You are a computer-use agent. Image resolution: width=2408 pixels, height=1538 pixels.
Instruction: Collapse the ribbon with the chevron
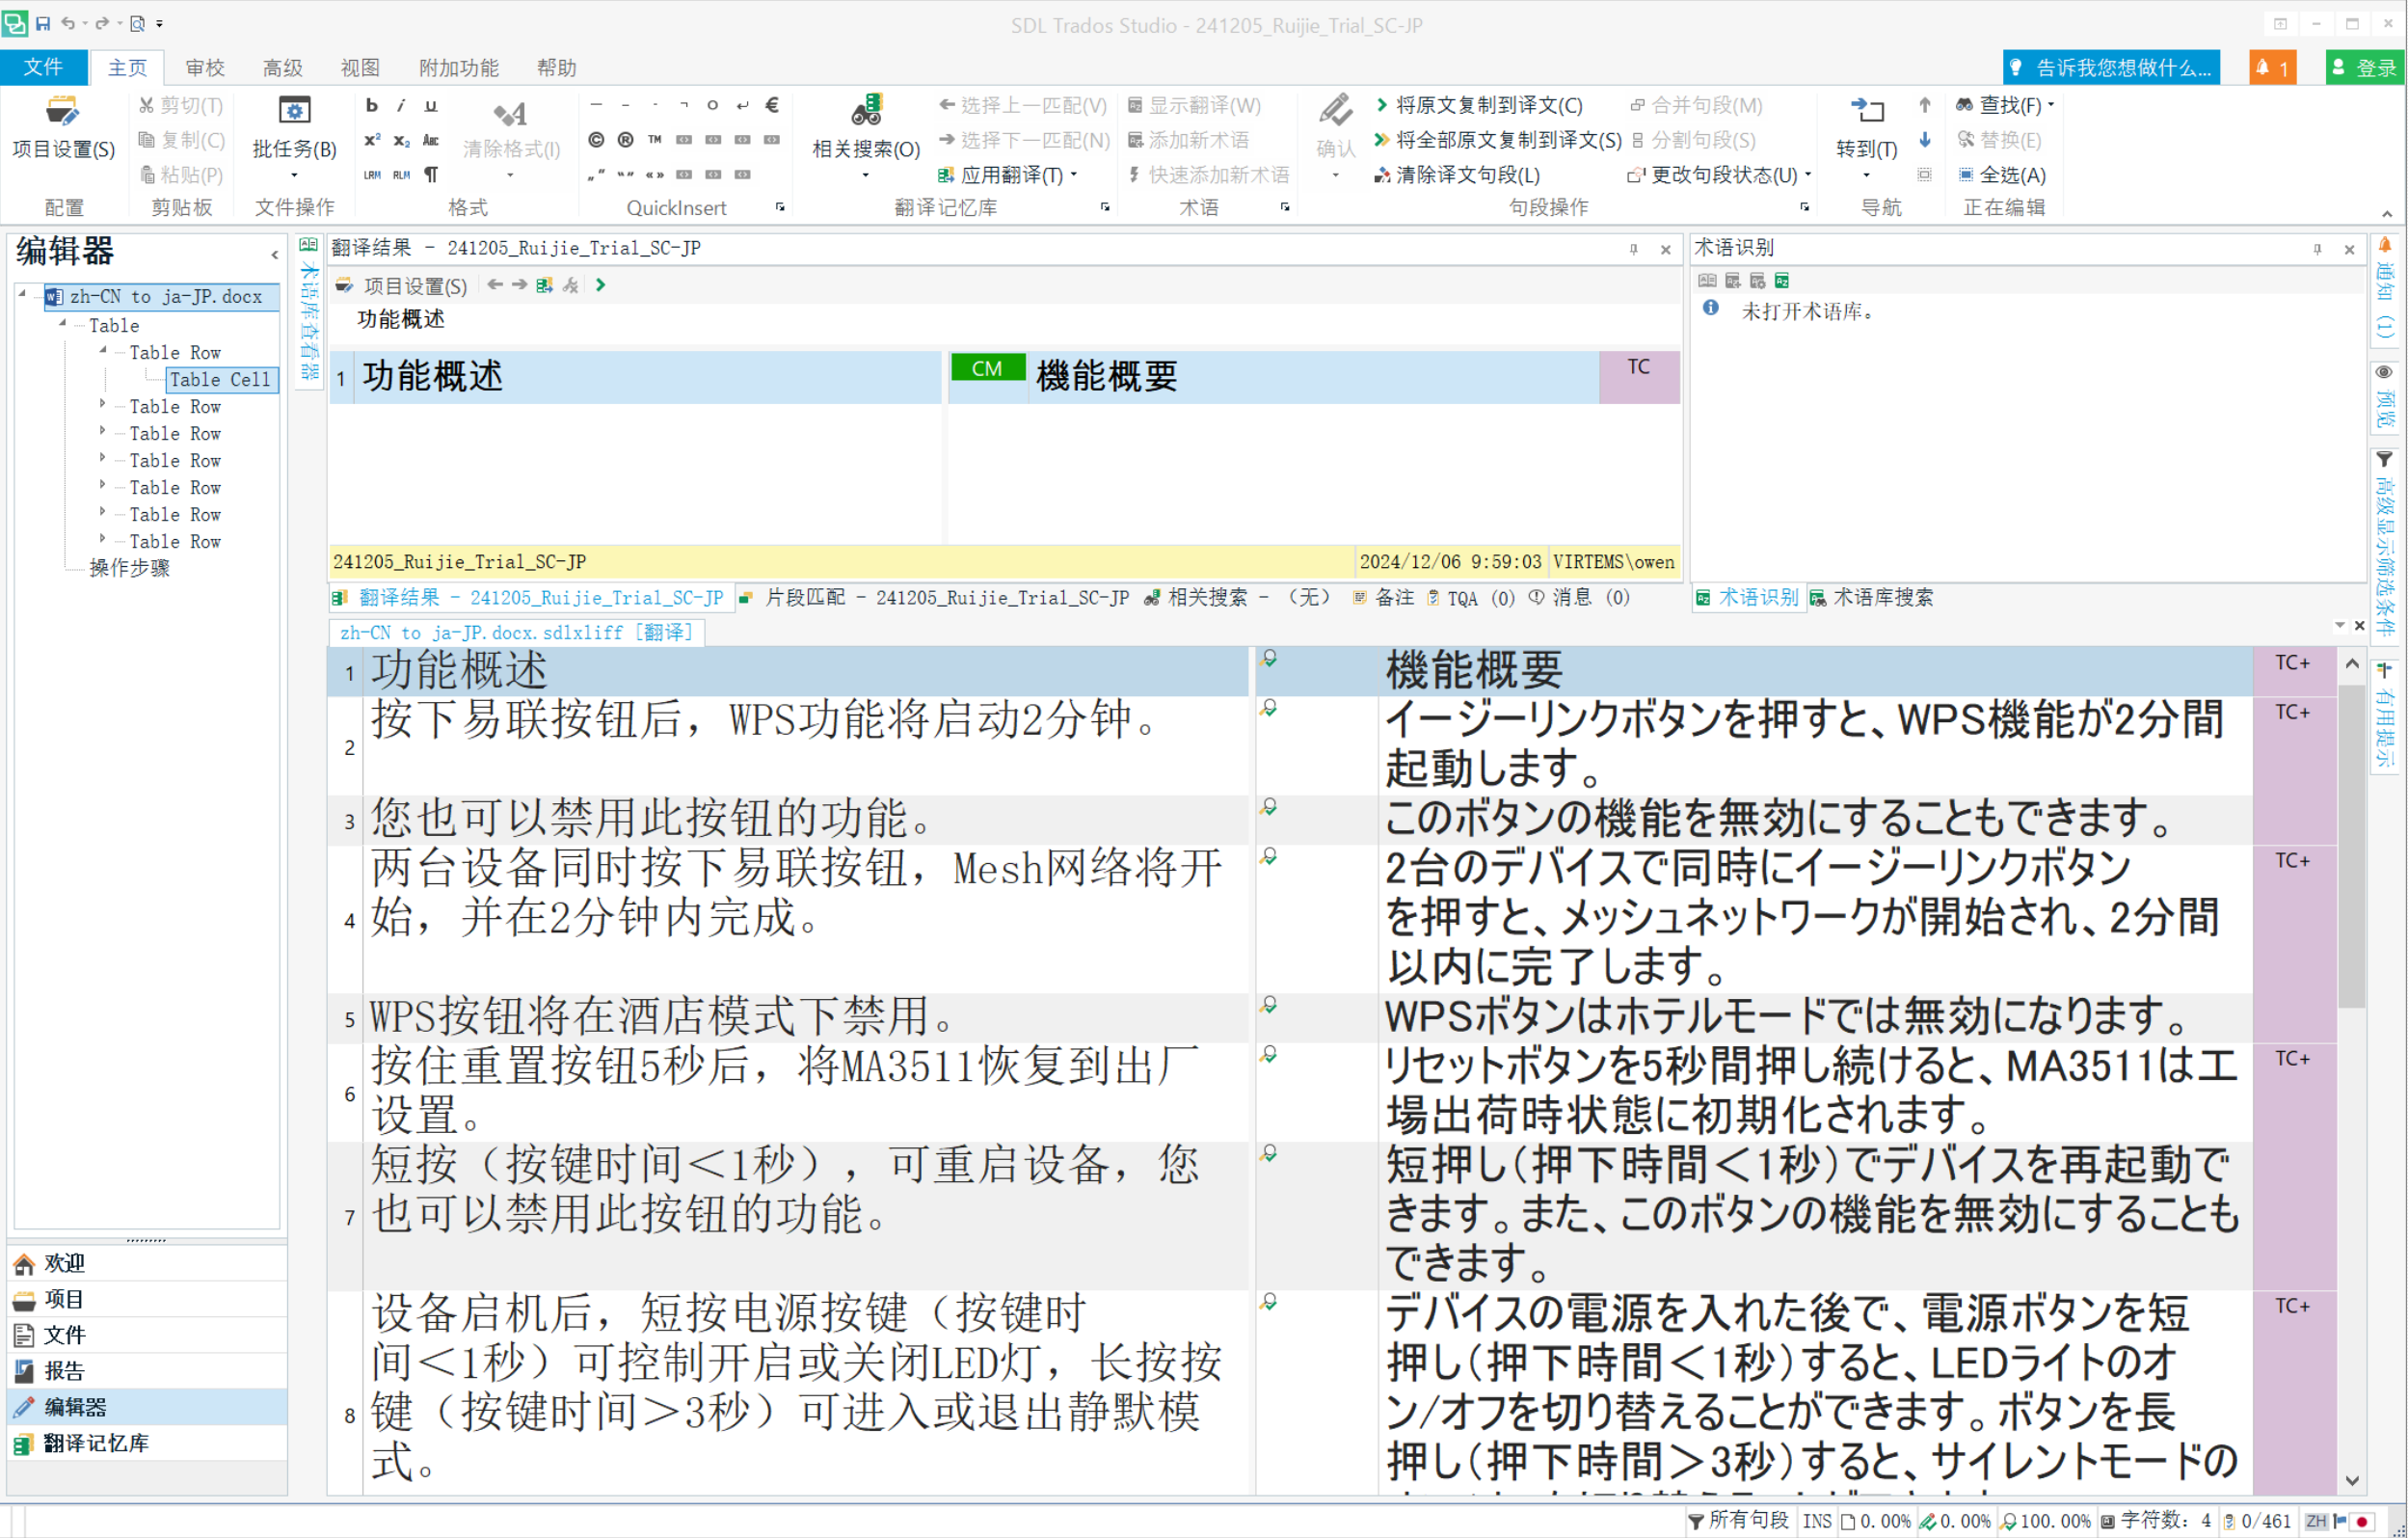[2386, 214]
